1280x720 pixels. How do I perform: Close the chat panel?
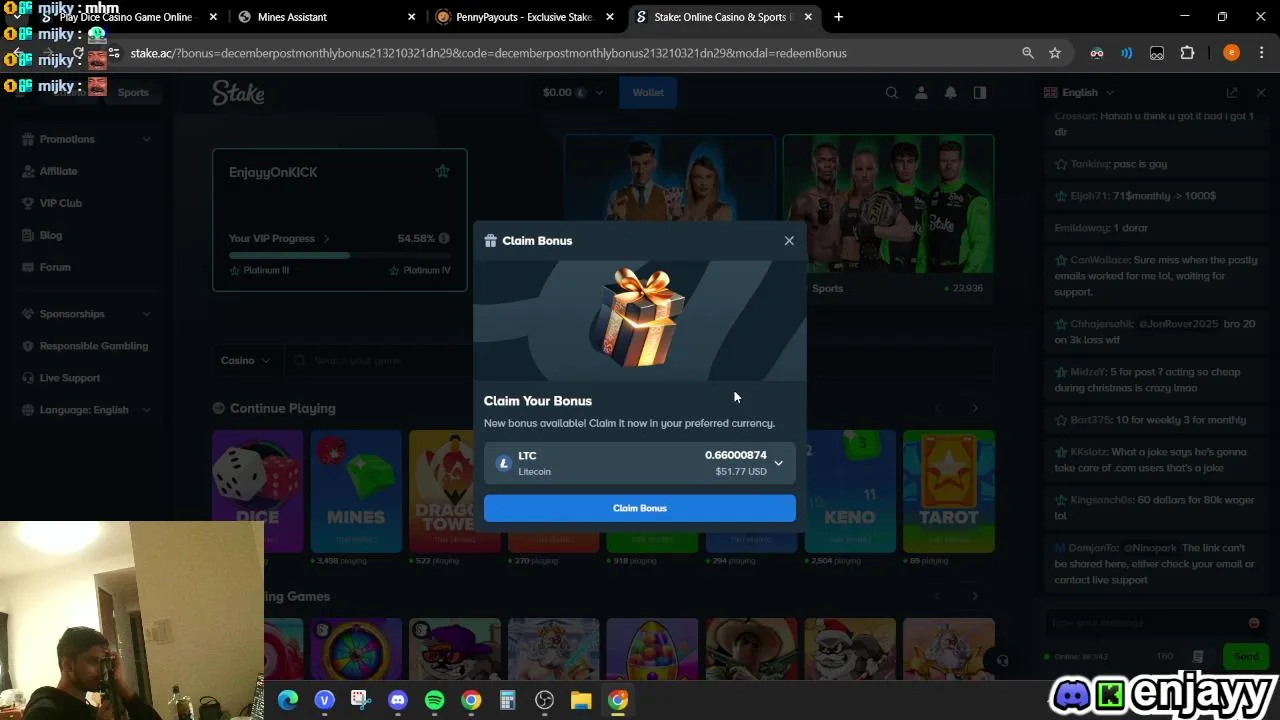click(x=1261, y=93)
